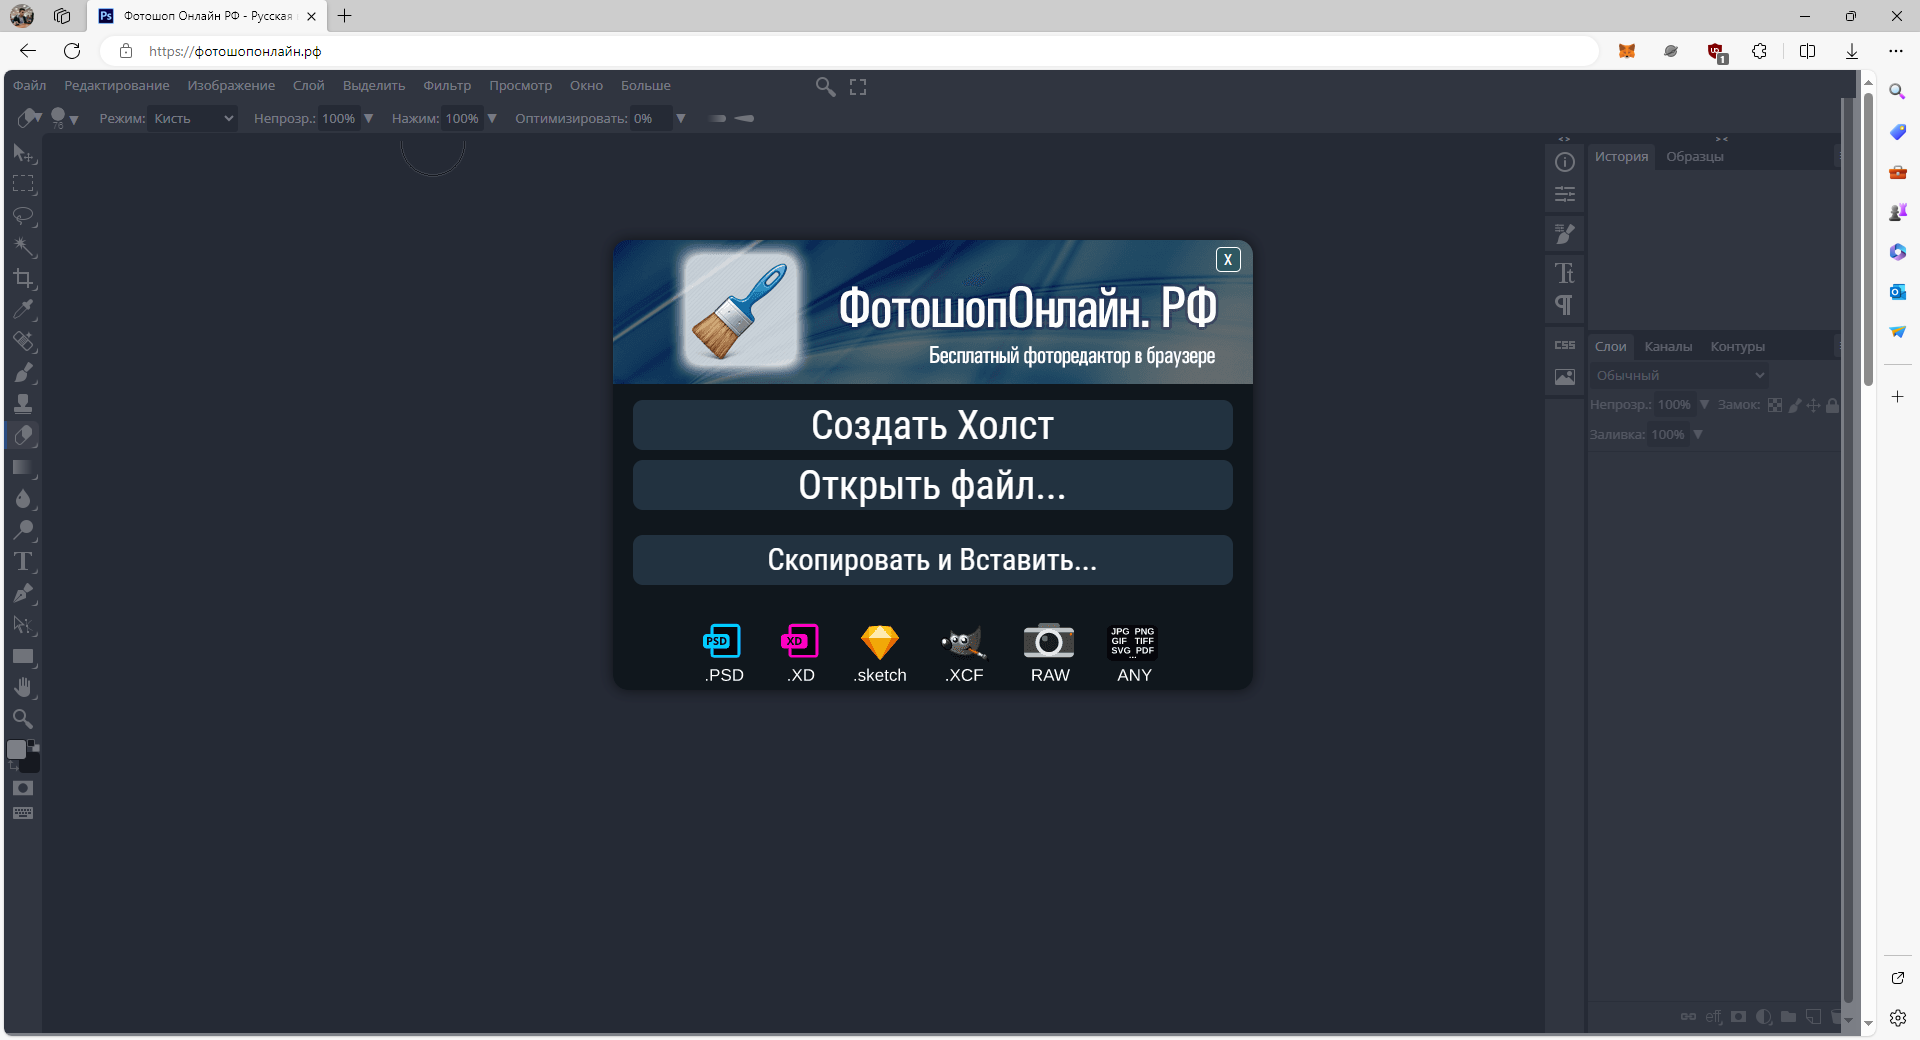The height and width of the screenshot is (1040, 1920).
Task: Open the CSS panel icon
Action: (1564, 345)
